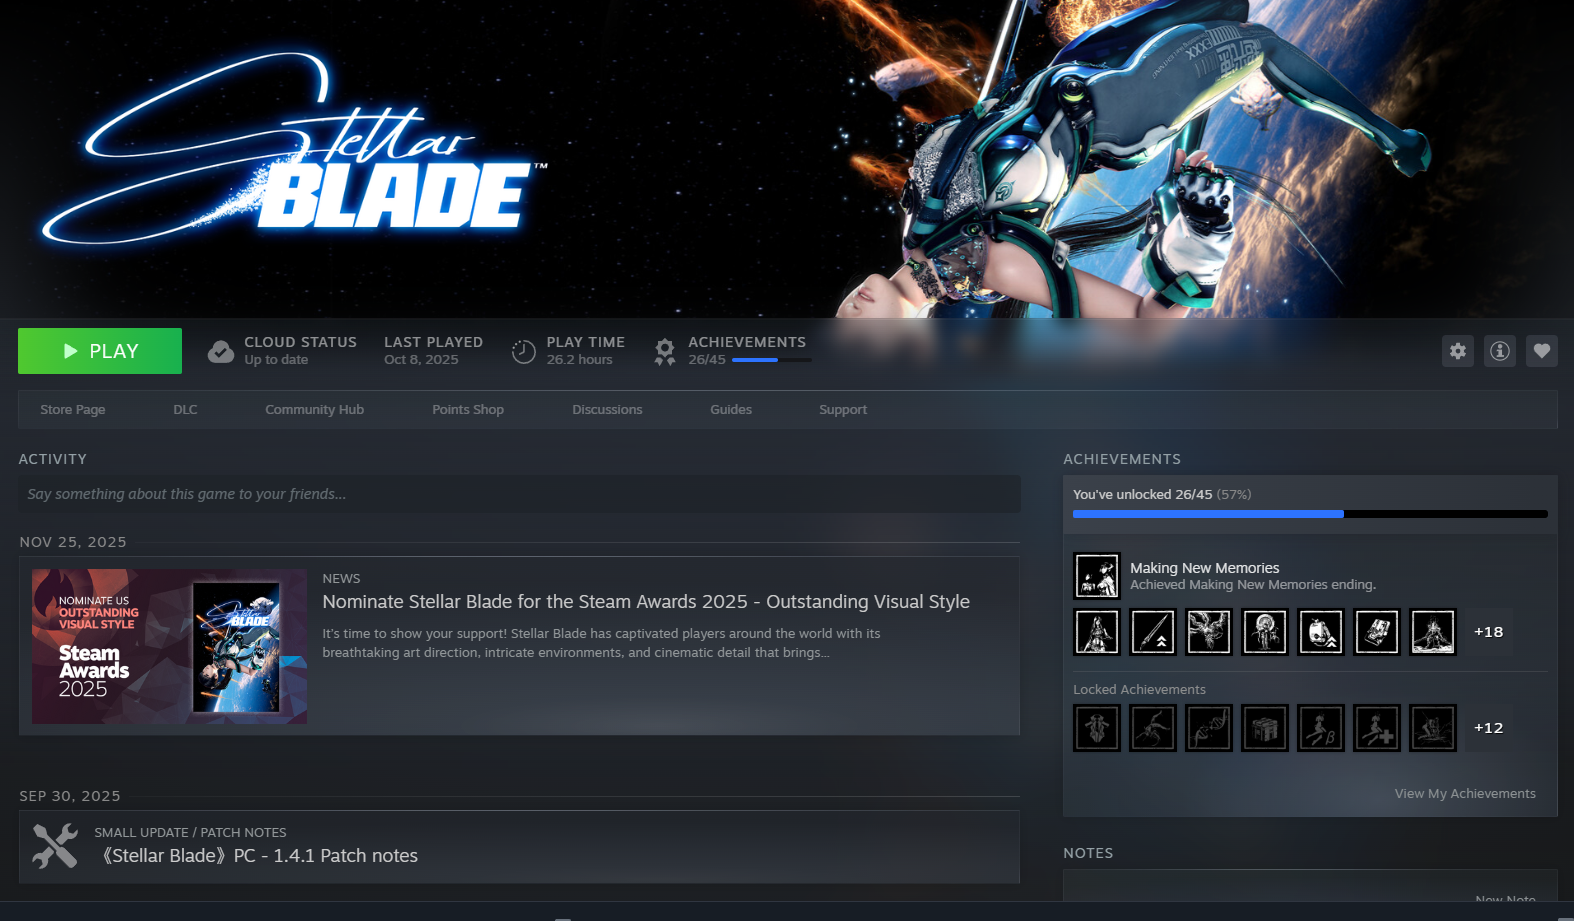Select the last locked achievement icon before +12
1574x921 pixels.
[x=1433, y=728]
